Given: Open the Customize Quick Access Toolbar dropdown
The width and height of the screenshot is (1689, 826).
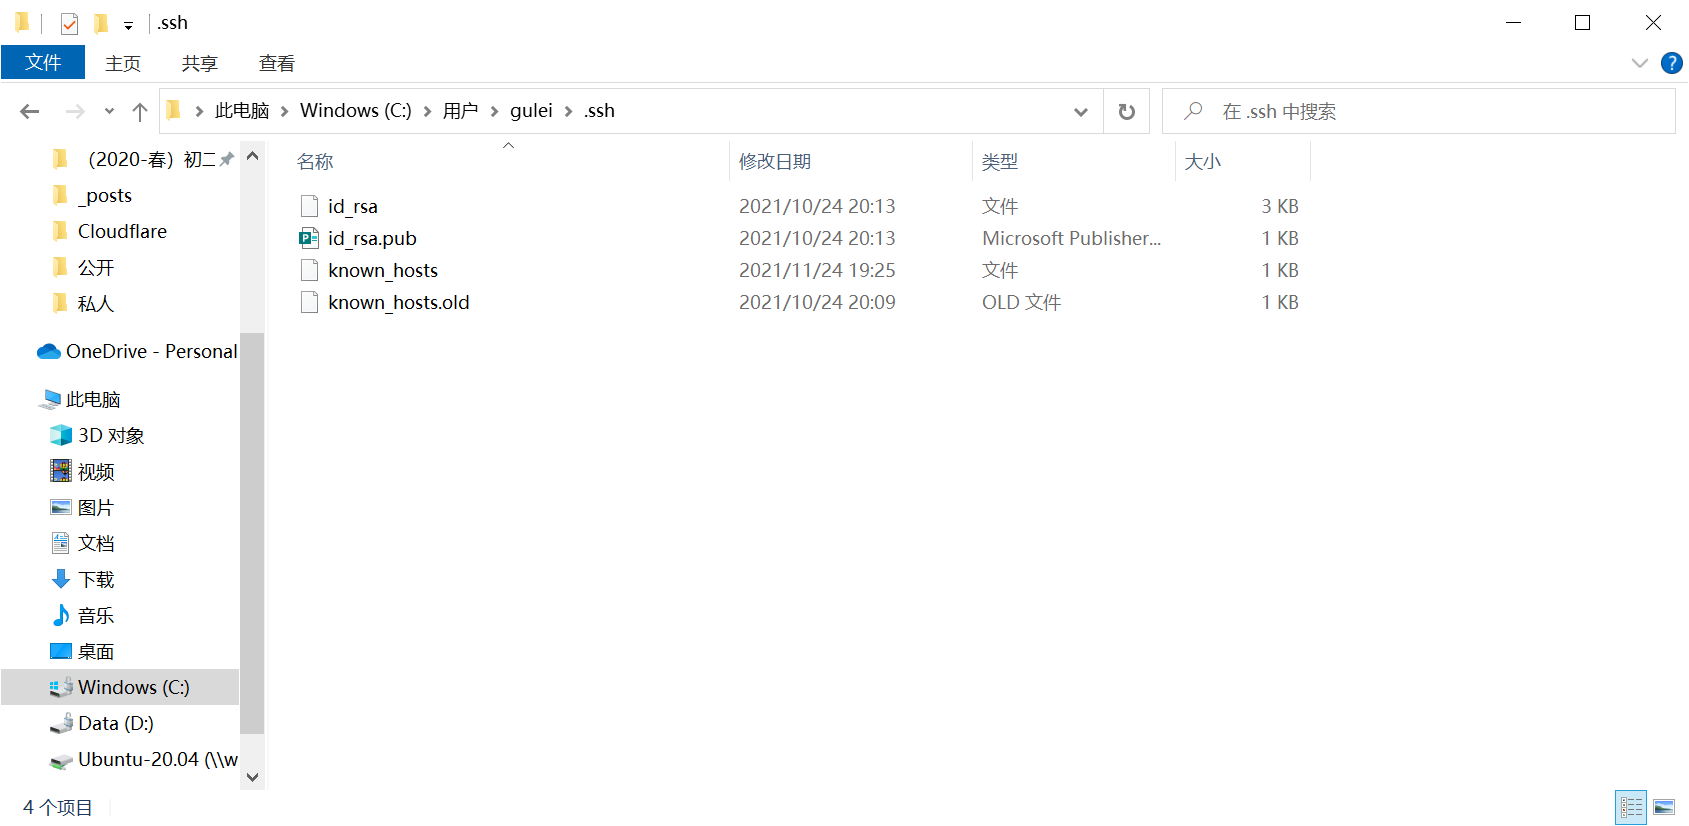Looking at the screenshot, I should click(x=128, y=25).
